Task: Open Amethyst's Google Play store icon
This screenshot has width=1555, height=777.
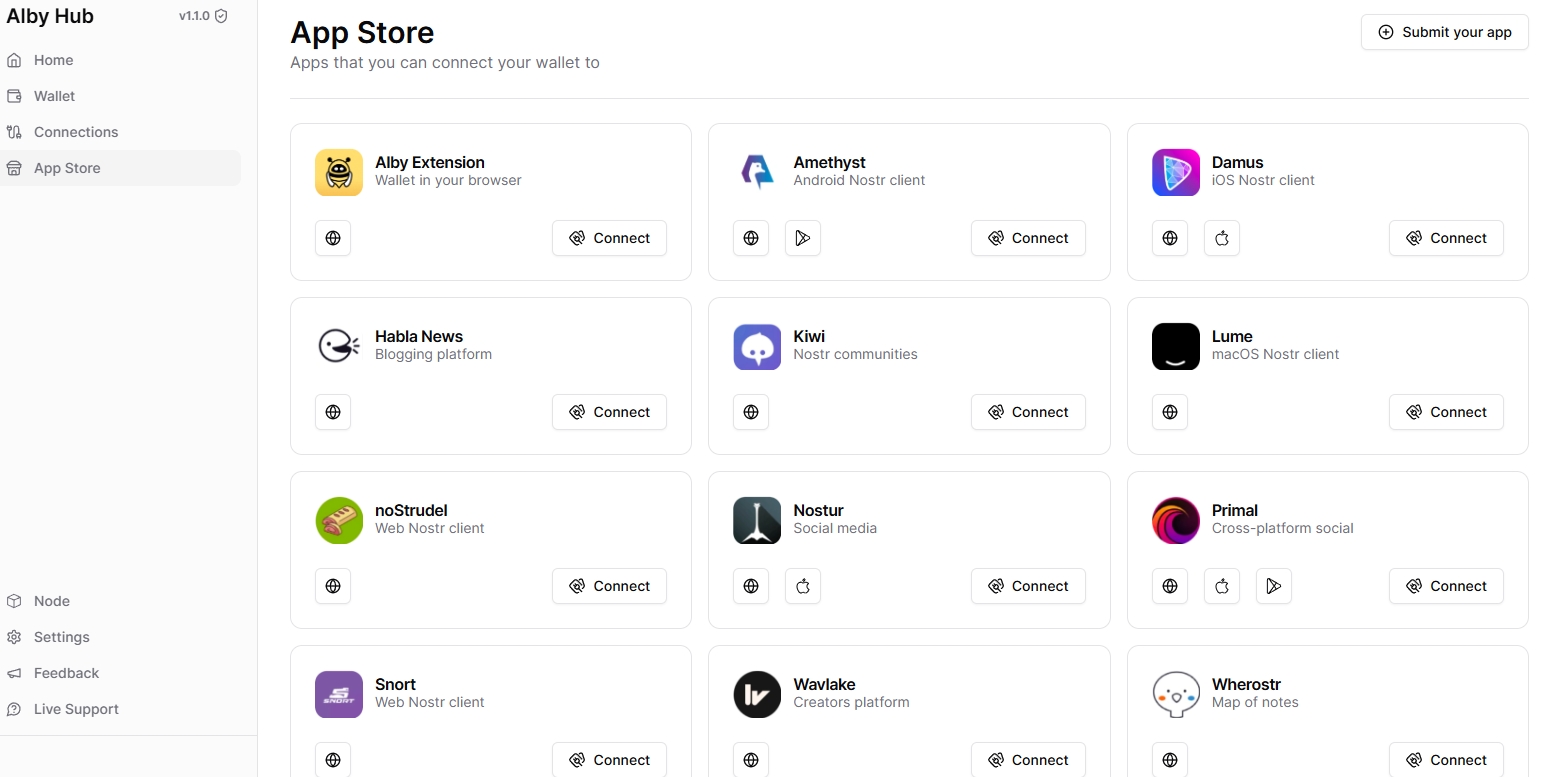Action: click(802, 238)
